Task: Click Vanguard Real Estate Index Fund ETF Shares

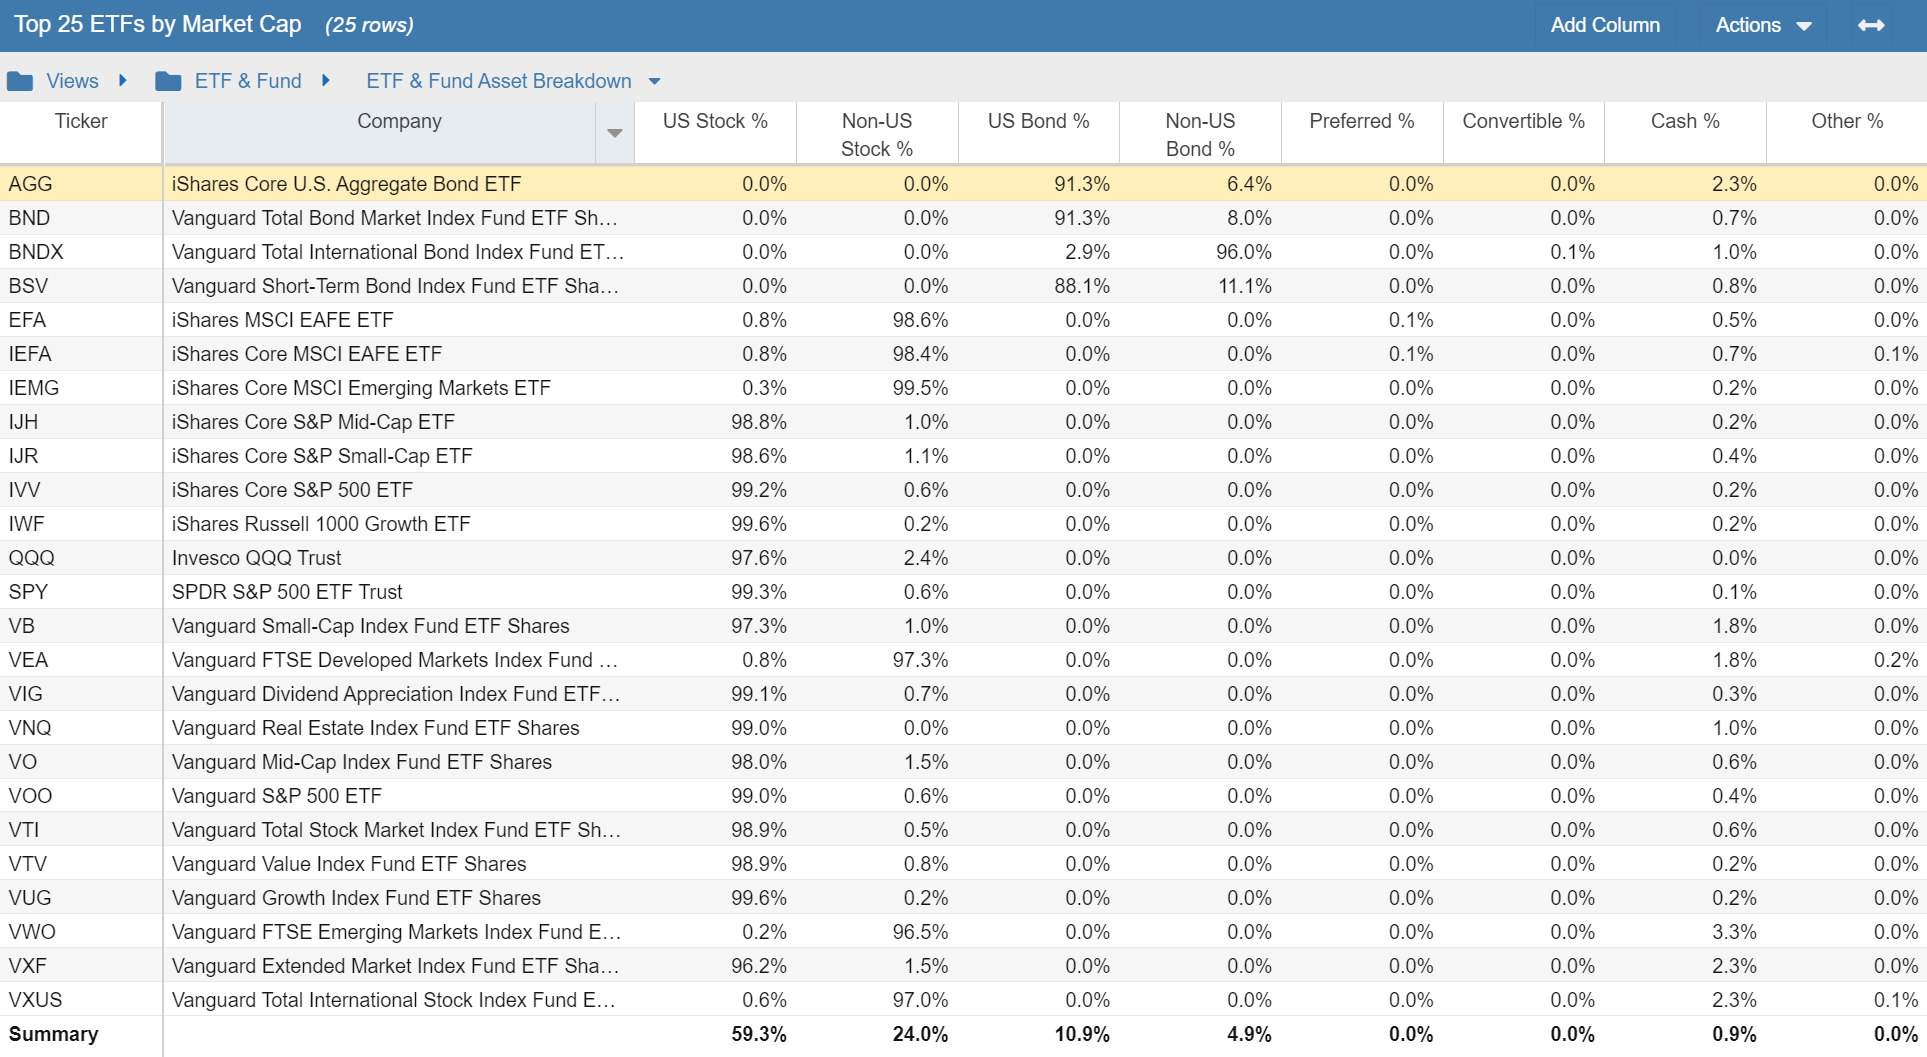Action: click(x=376, y=728)
